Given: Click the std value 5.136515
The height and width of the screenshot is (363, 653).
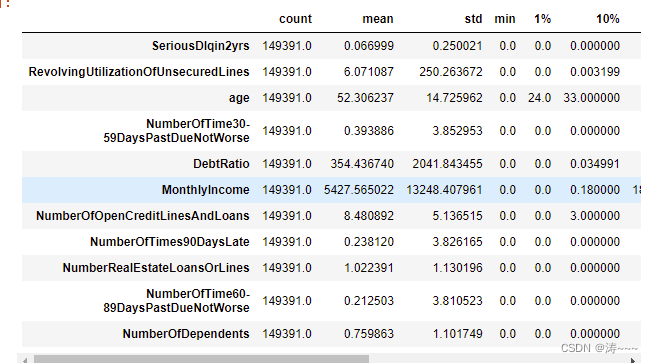Looking at the screenshot, I should coord(457,216).
